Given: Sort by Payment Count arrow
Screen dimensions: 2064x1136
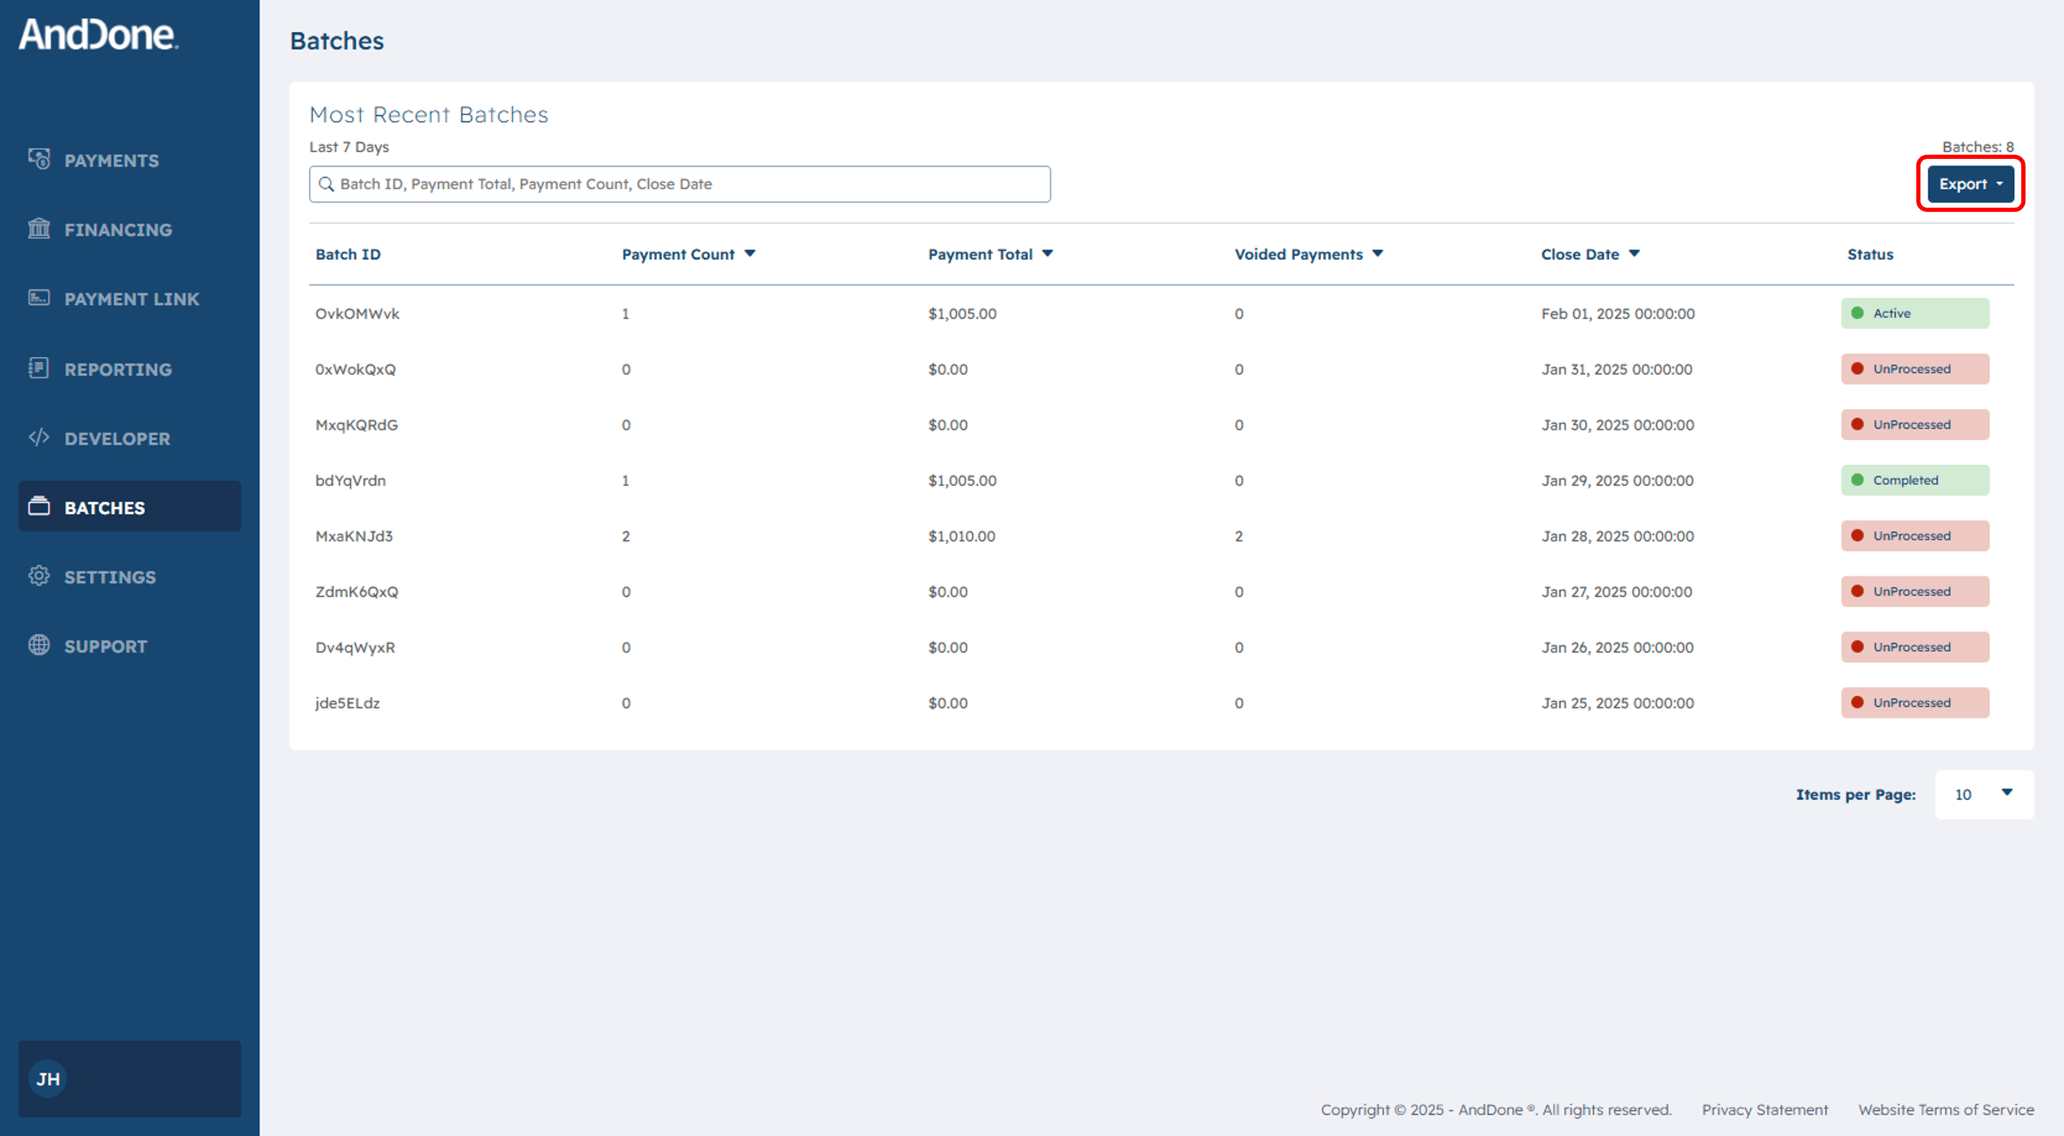Looking at the screenshot, I should pyautogui.click(x=750, y=254).
